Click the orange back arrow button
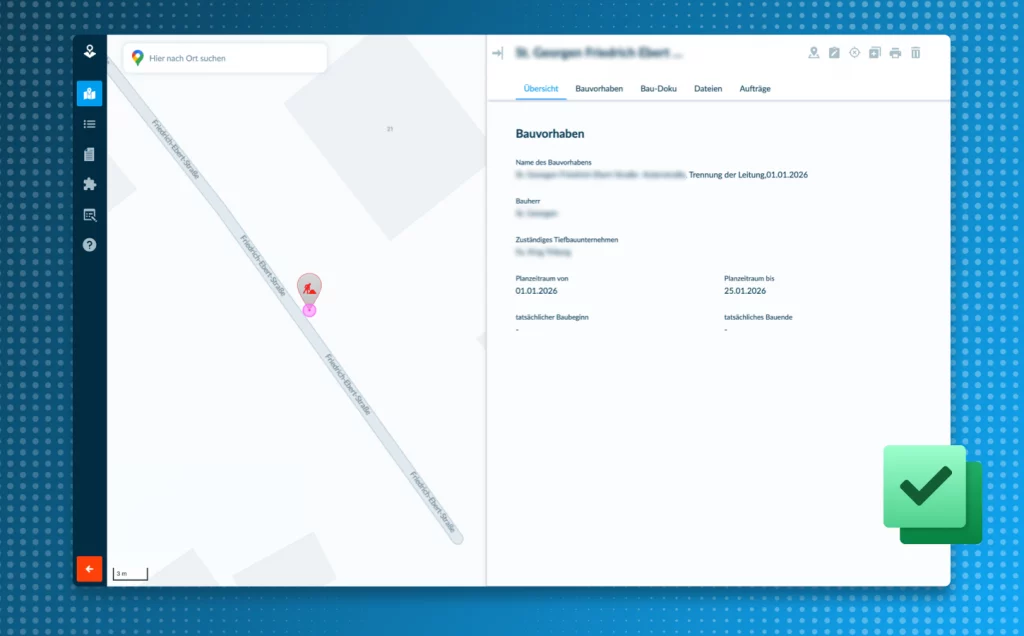1024x636 pixels. click(x=89, y=569)
